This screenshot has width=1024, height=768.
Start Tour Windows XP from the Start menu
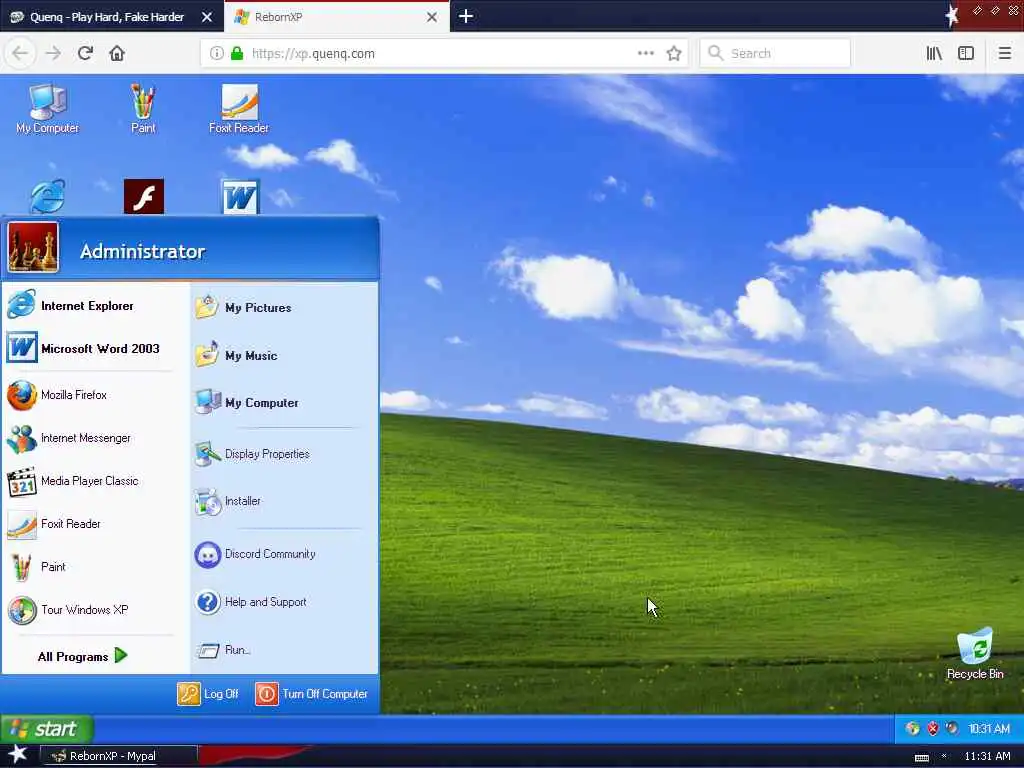click(x=95, y=610)
